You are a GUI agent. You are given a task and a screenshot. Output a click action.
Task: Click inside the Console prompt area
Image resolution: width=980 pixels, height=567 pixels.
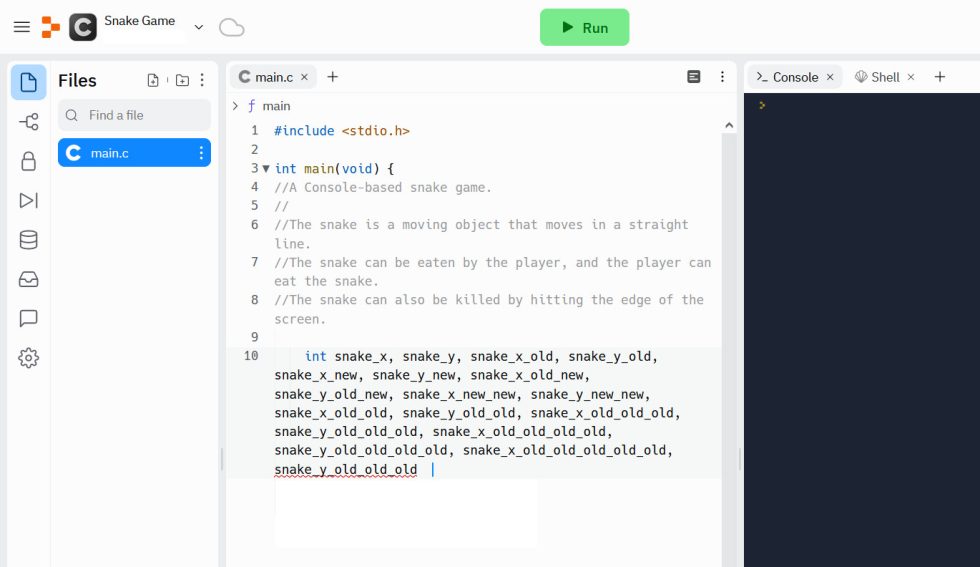[862, 330]
